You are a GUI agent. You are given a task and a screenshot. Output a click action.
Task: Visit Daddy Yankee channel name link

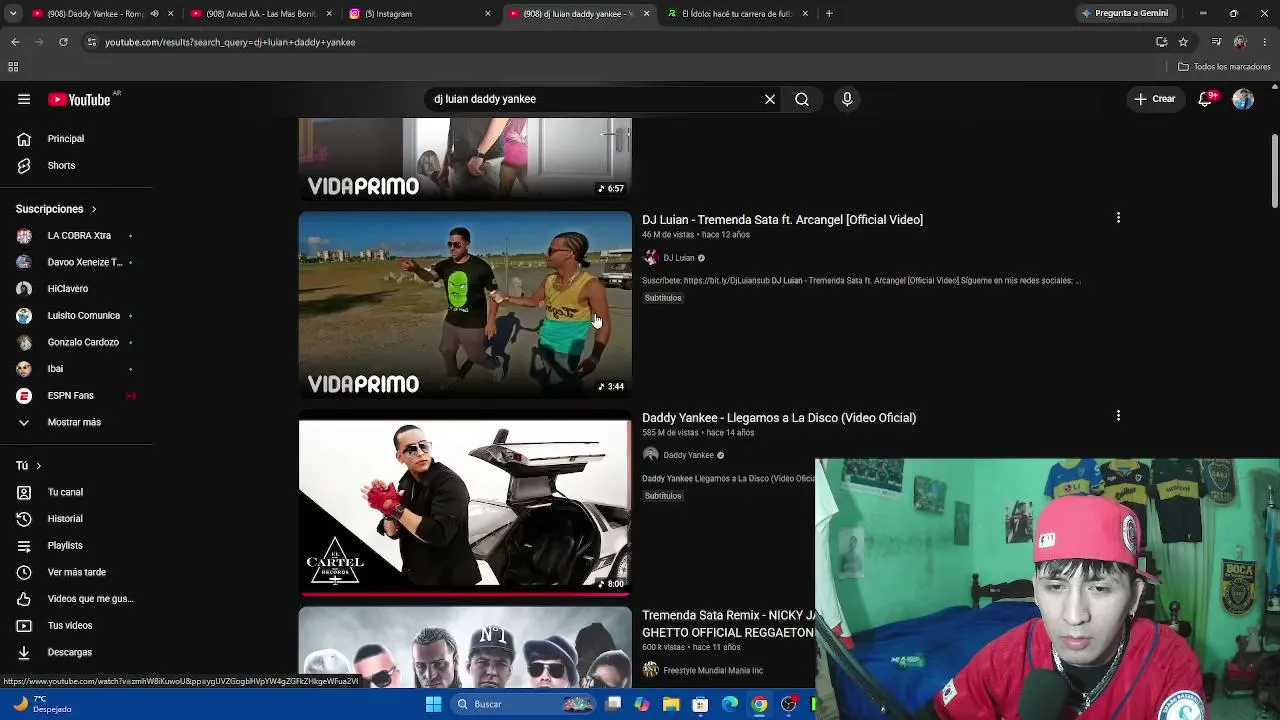(x=688, y=455)
